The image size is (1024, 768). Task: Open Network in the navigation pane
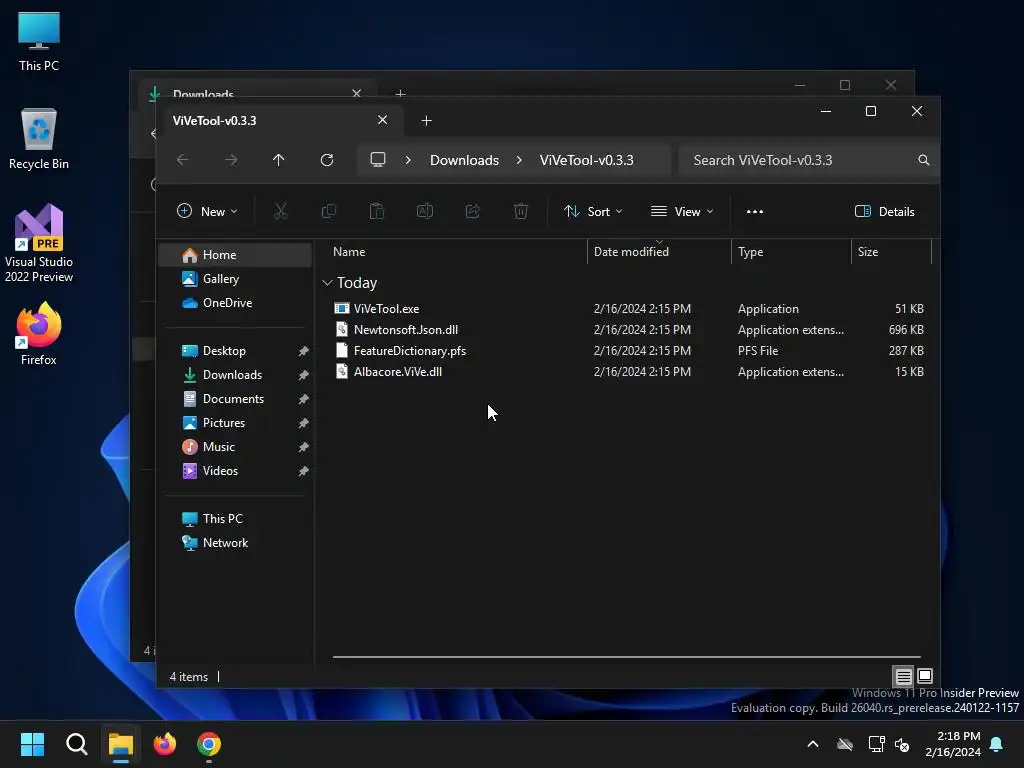235,543
